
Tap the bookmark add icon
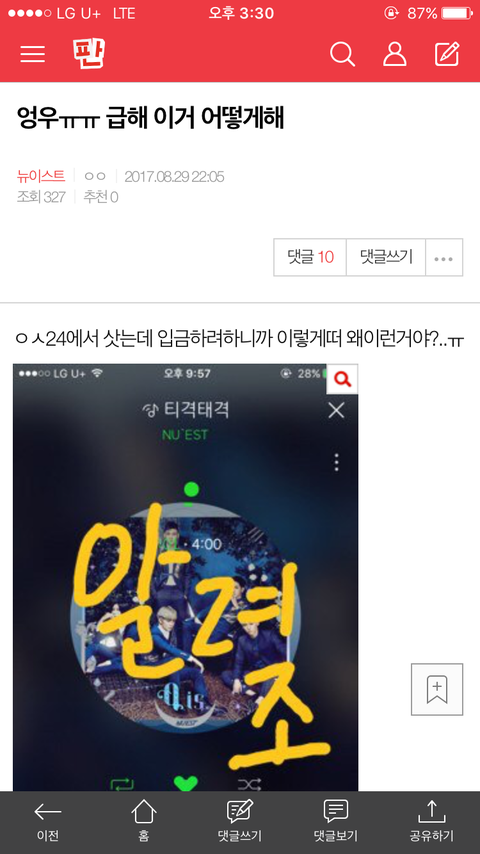coord(437,689)
